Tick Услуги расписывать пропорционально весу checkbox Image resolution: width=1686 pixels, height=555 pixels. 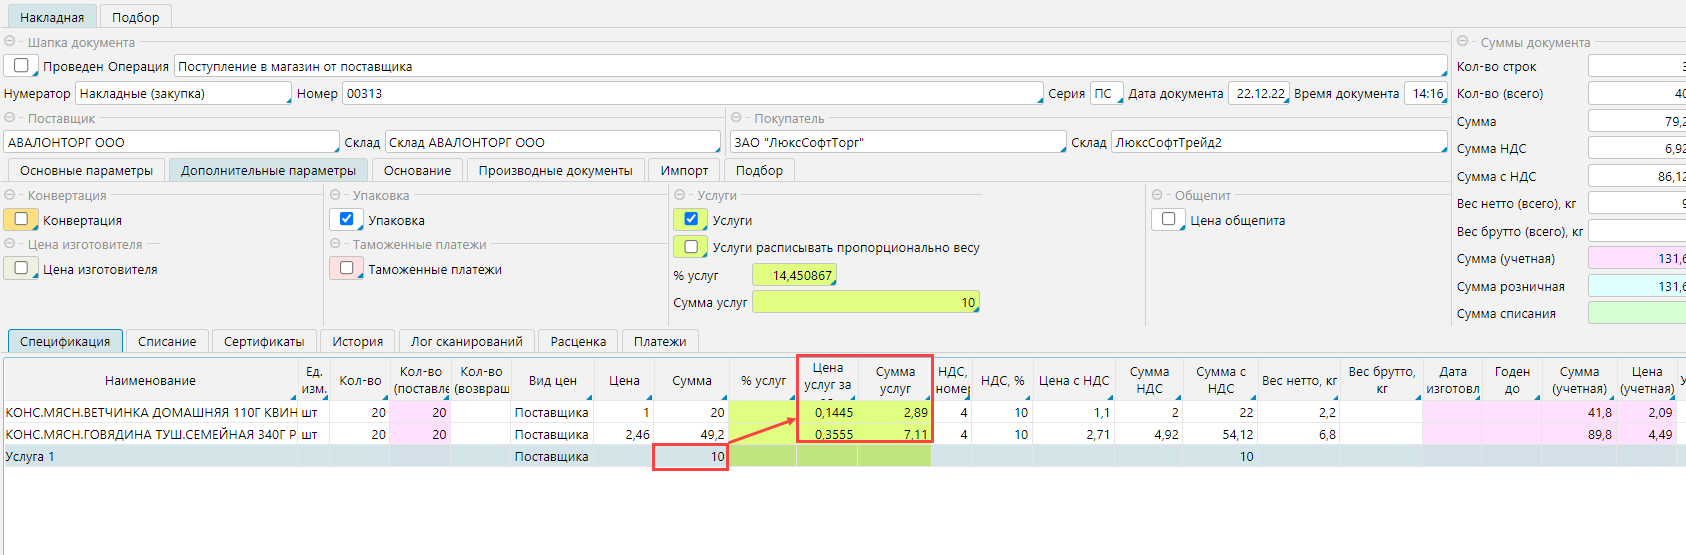pyautogui.click(x=690, y=247)
